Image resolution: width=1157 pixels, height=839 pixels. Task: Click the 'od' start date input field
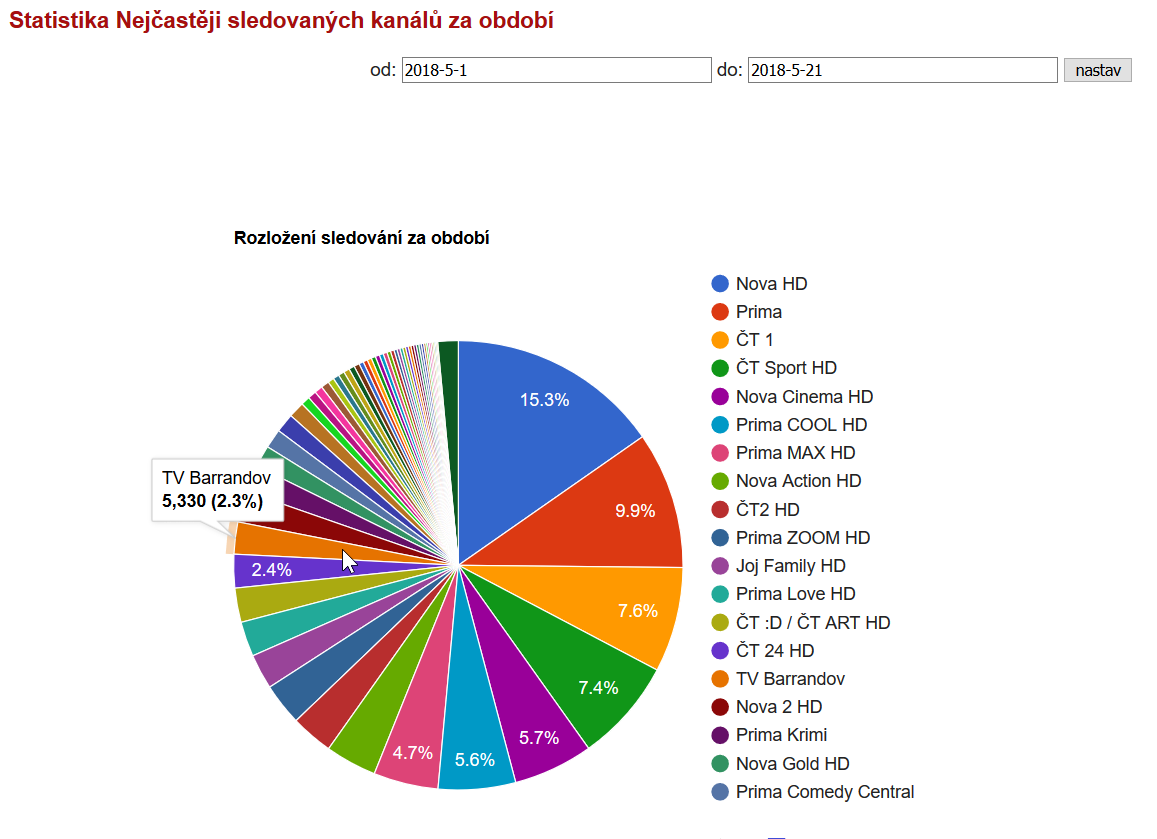pos(556,70)
